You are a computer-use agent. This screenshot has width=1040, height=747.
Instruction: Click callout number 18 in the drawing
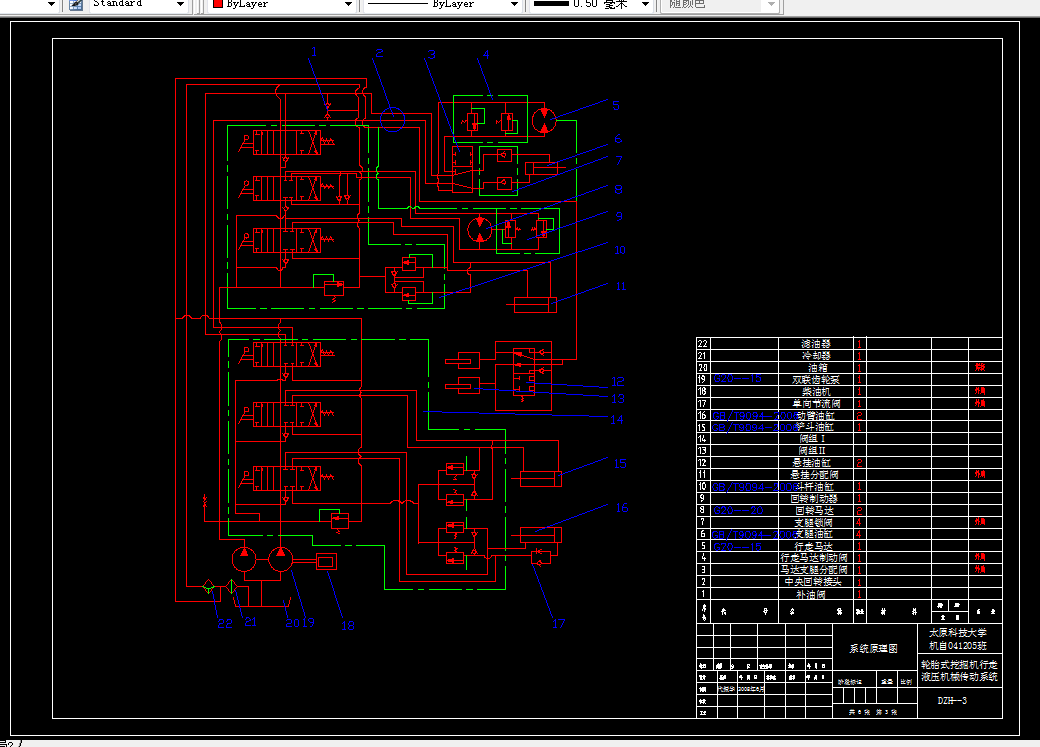click(348, 626)
